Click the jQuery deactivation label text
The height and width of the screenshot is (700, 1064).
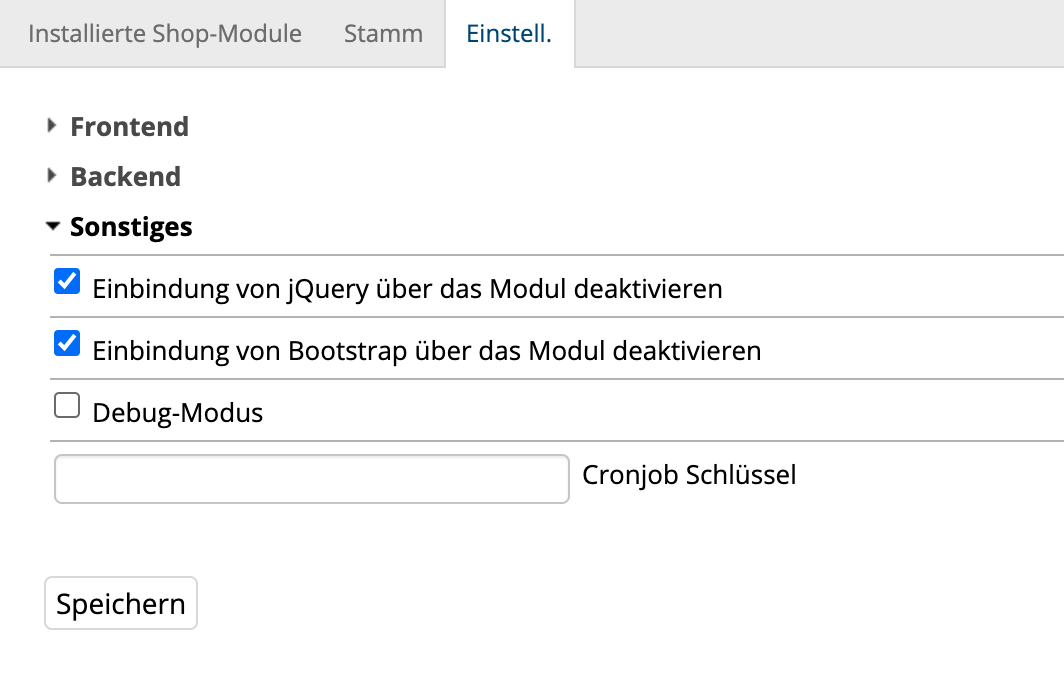click(407, 290)
